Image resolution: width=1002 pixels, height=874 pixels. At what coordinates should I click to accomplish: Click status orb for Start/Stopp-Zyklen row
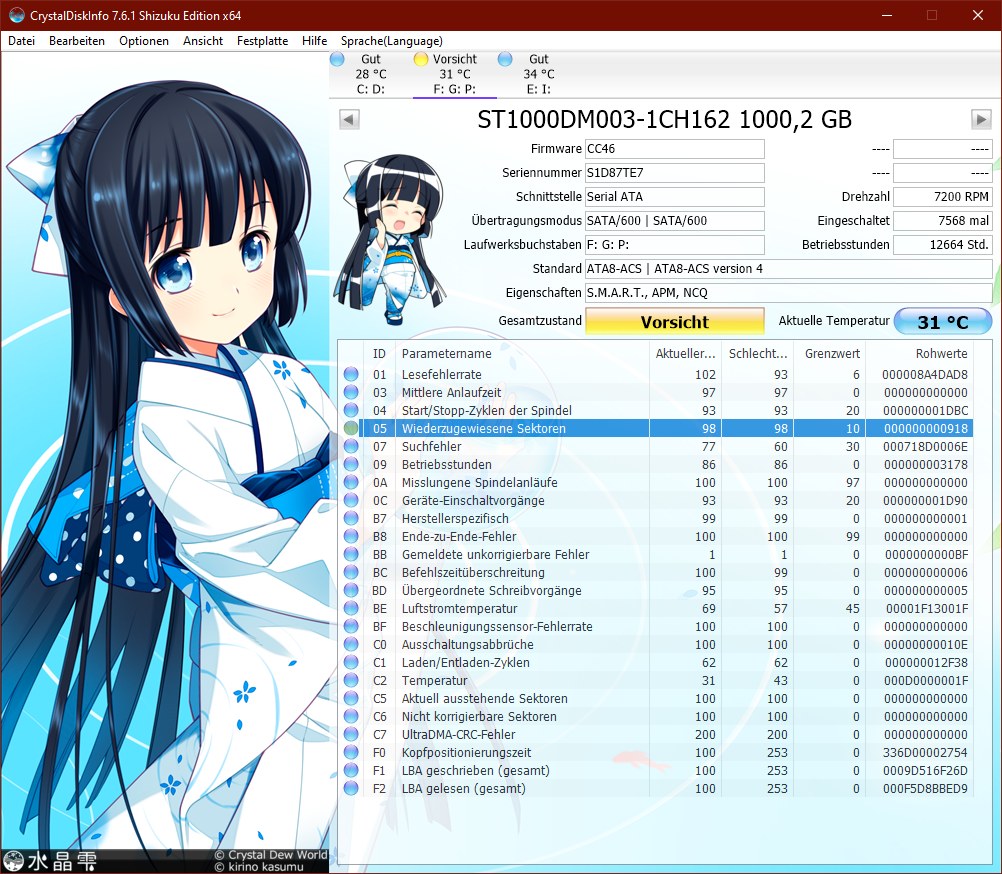point(351,410)
